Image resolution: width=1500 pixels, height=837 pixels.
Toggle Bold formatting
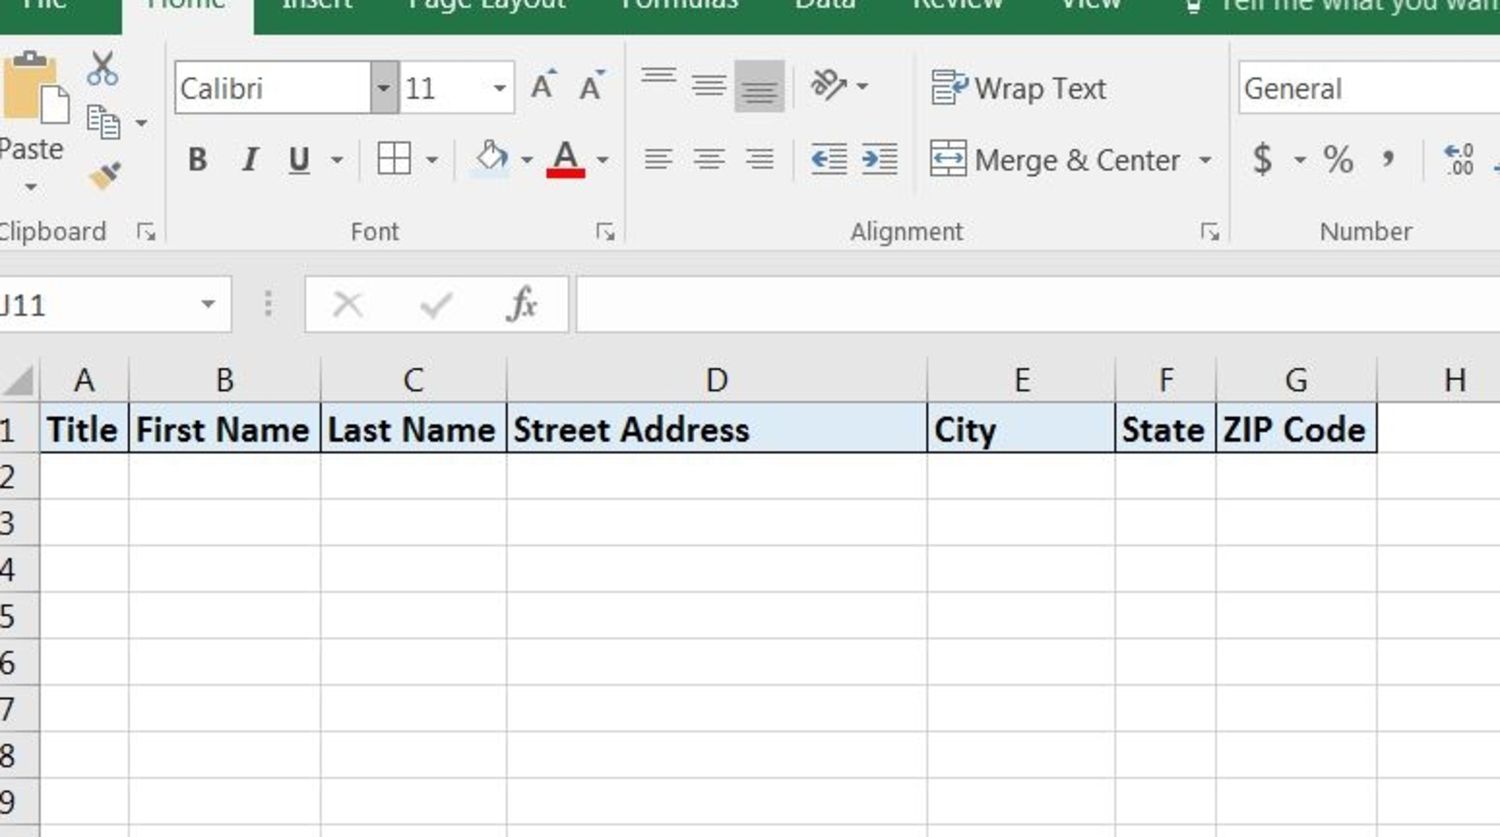click(x=197, y=158)
